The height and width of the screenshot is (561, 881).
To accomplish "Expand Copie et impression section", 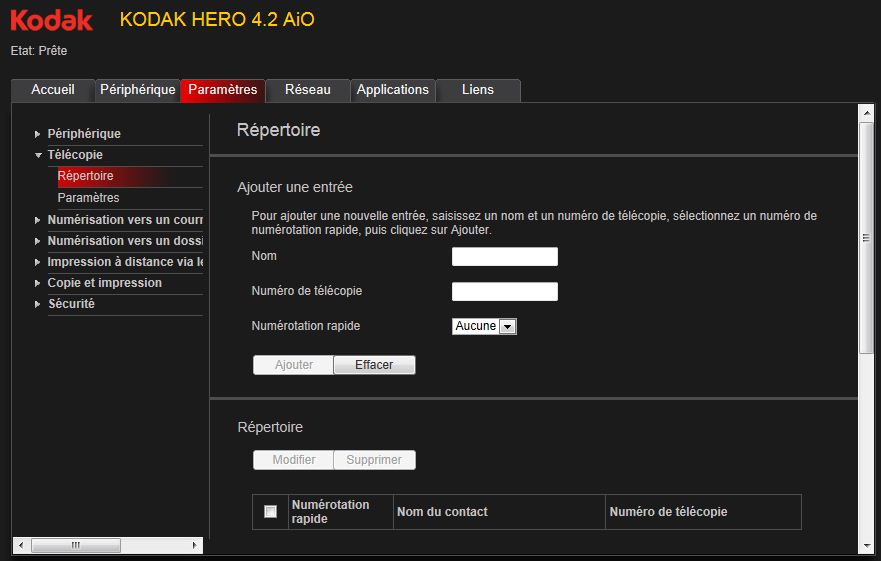I will [38, 283].
